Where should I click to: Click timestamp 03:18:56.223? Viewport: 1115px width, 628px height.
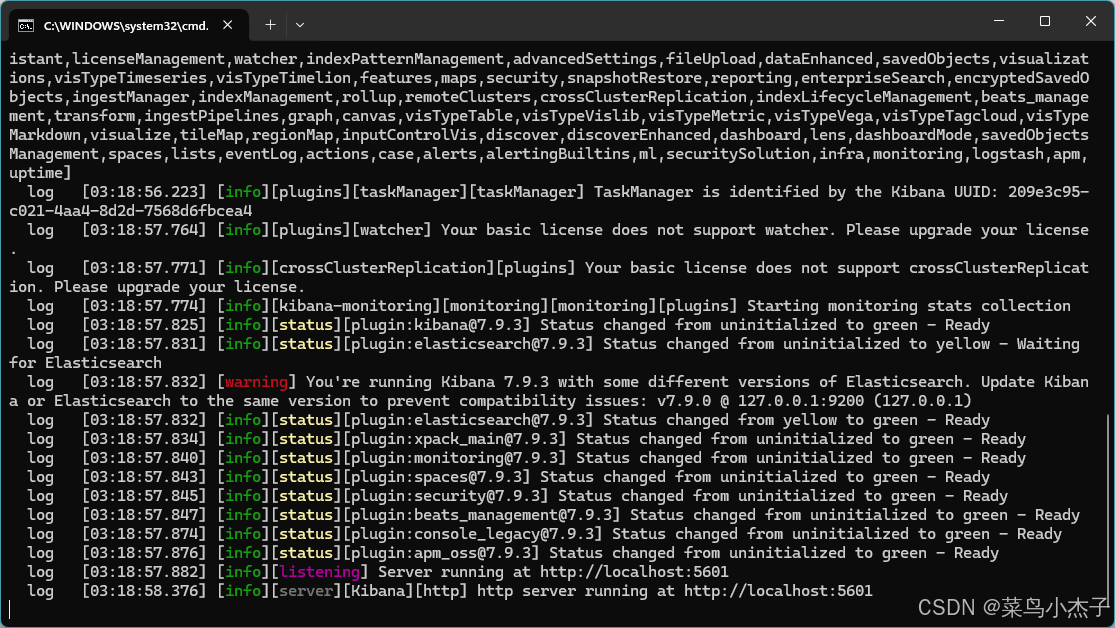144,192
